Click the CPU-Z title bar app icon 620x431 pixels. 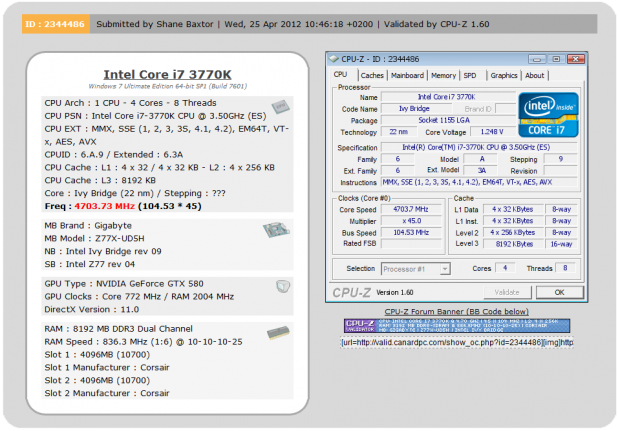click(334, 59)
